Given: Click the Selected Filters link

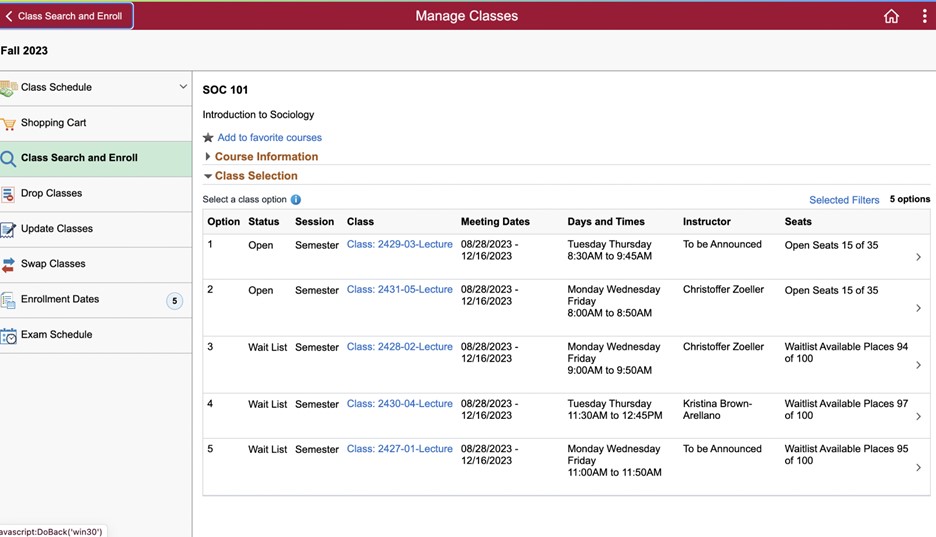Looking at the screenshot, I should click(844, 200).
